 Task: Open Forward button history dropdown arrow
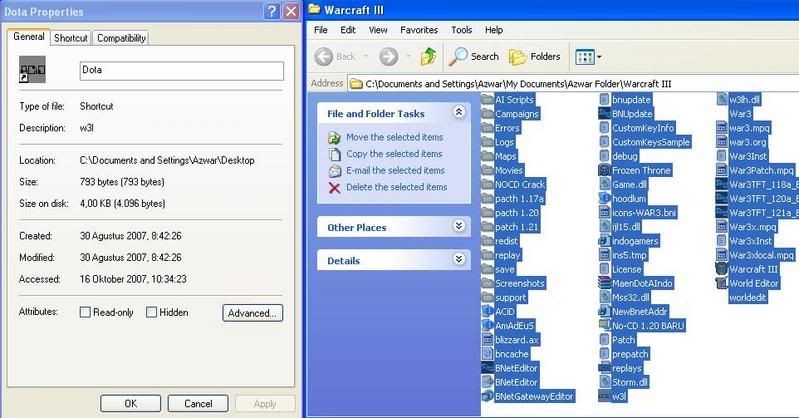[408, 57]
